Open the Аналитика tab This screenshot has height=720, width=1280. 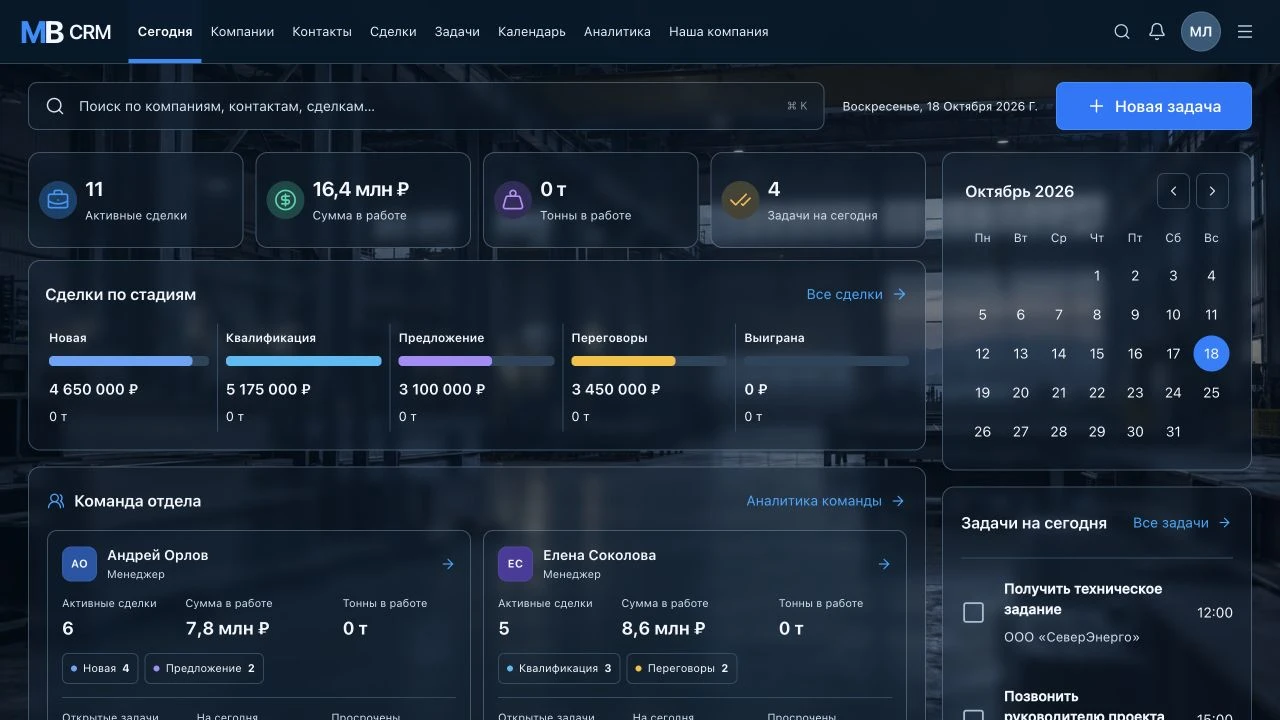point(617,32)
